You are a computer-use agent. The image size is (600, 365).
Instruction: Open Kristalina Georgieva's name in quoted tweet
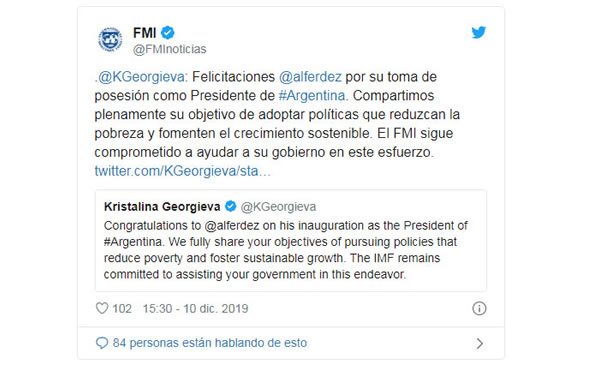[x=162, y=207]
